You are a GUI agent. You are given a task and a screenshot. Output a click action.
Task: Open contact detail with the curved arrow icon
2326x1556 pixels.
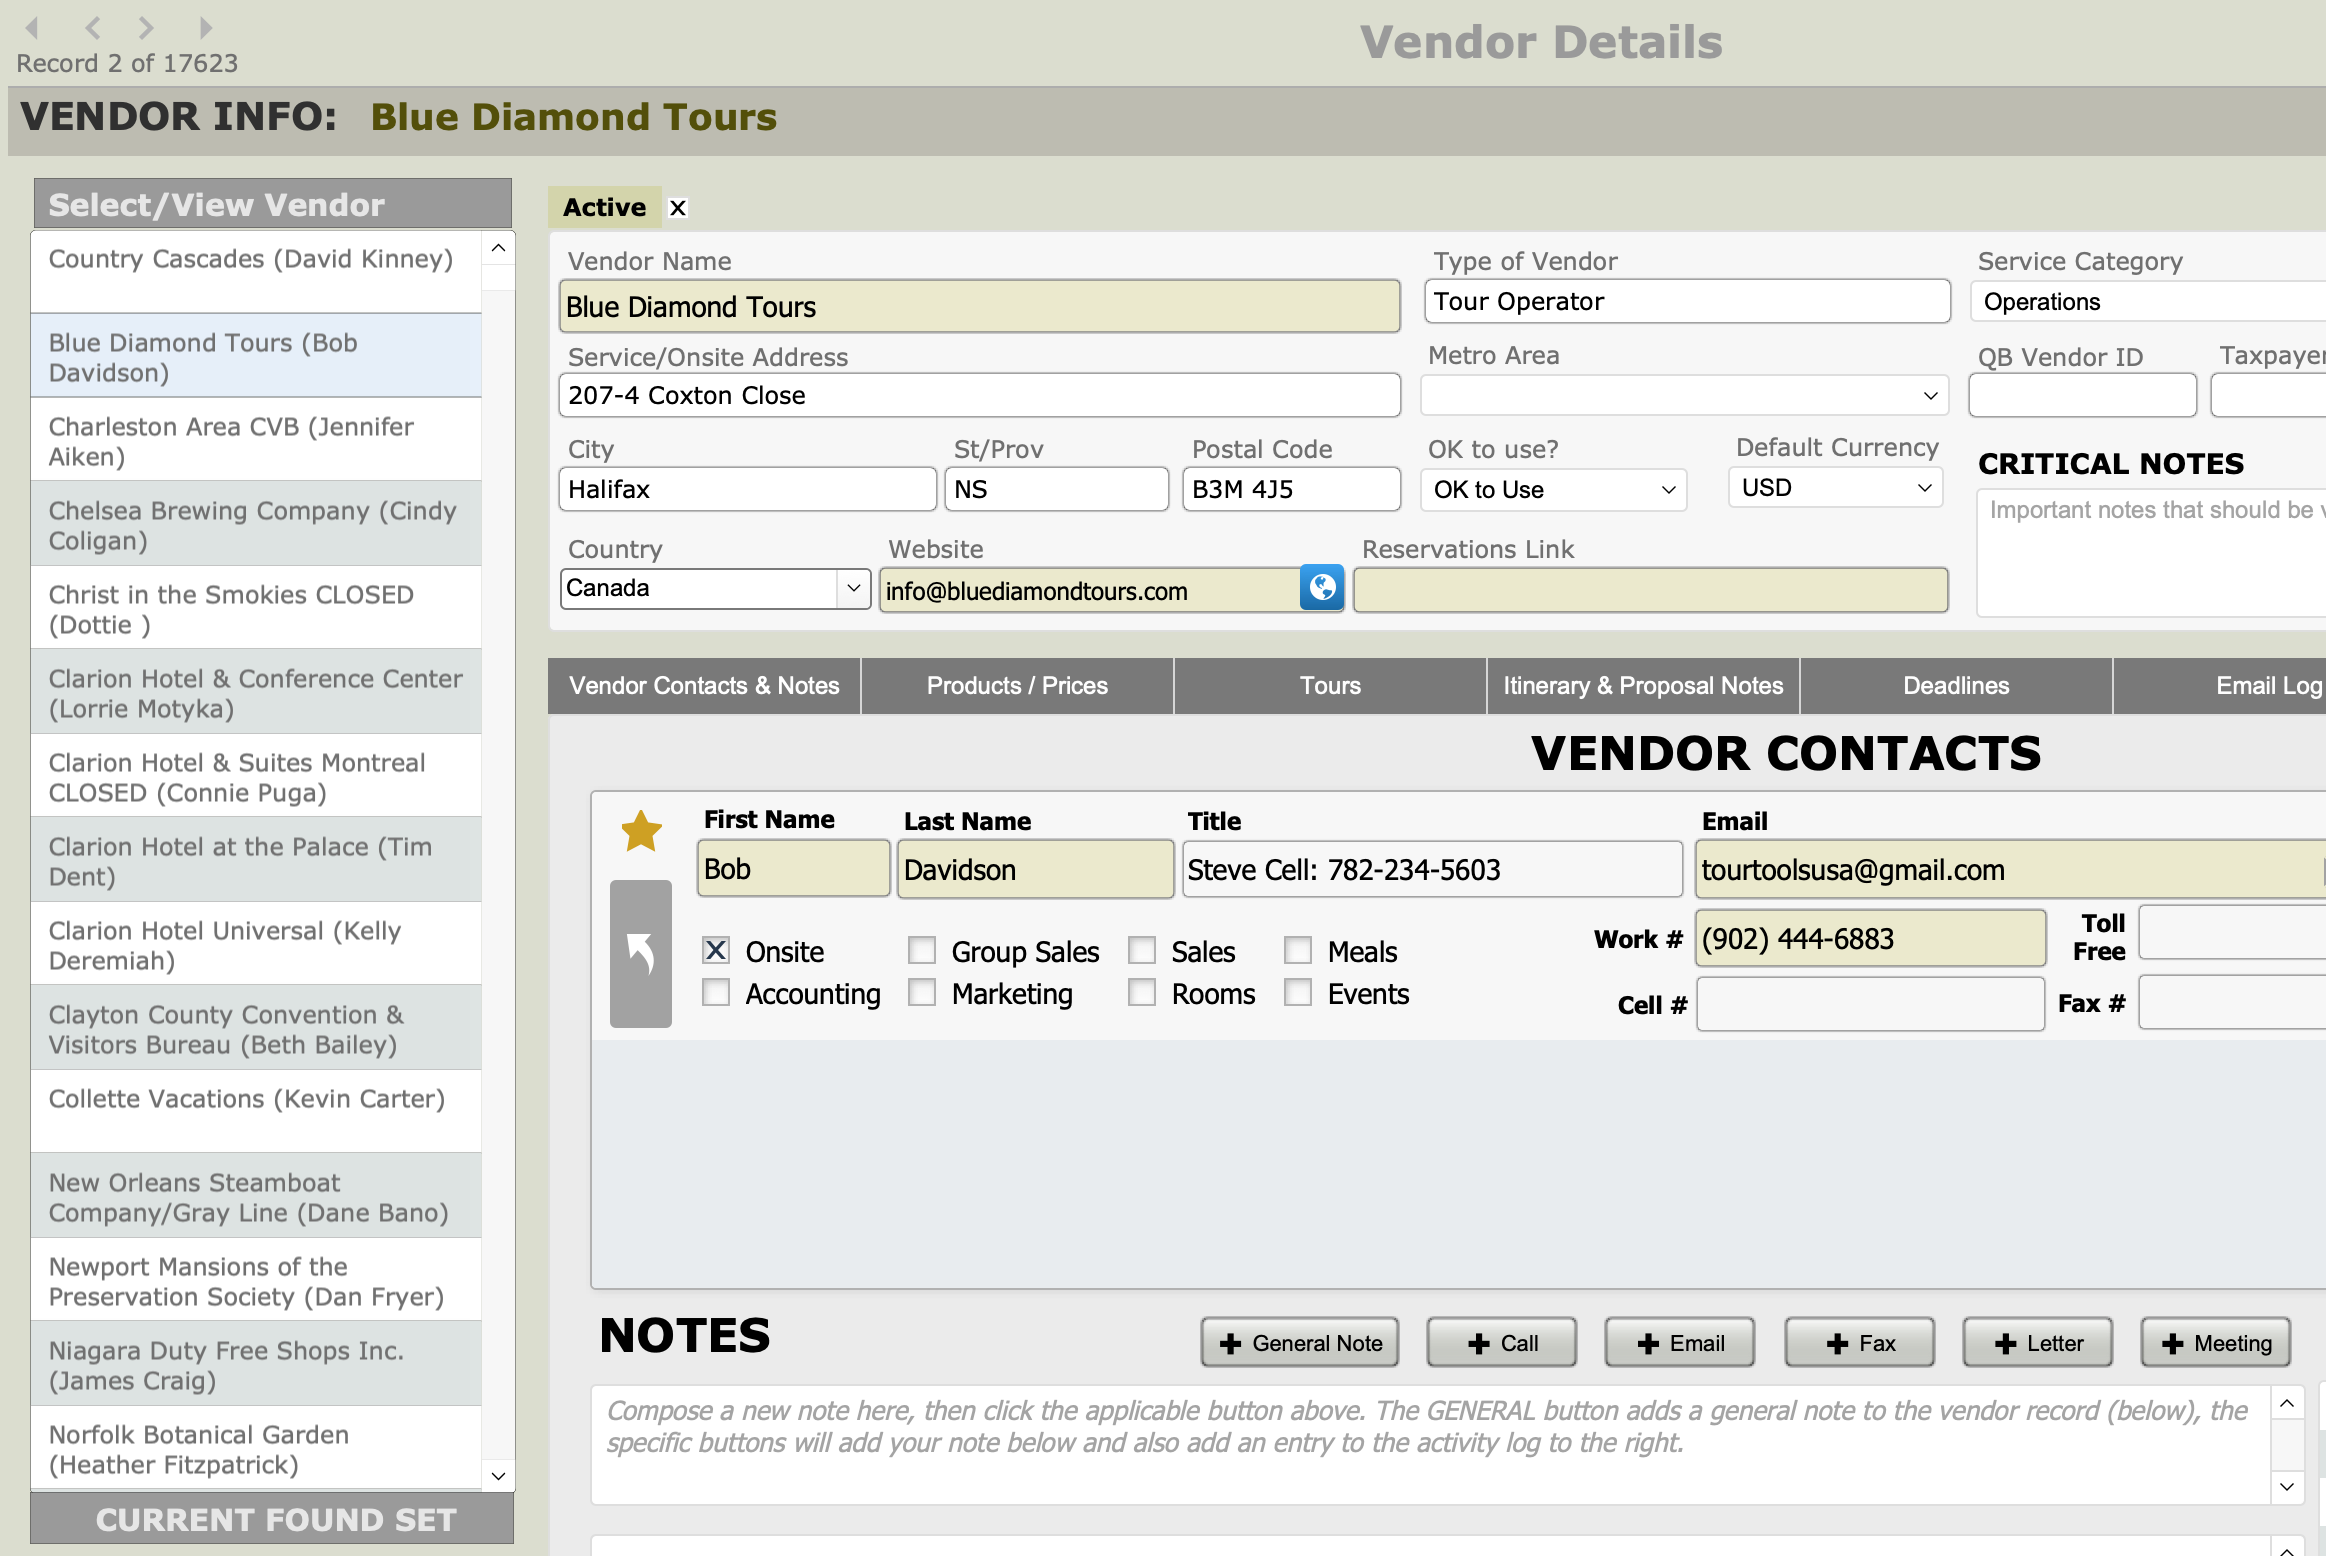pyautogui.click(x=640, y=952)
